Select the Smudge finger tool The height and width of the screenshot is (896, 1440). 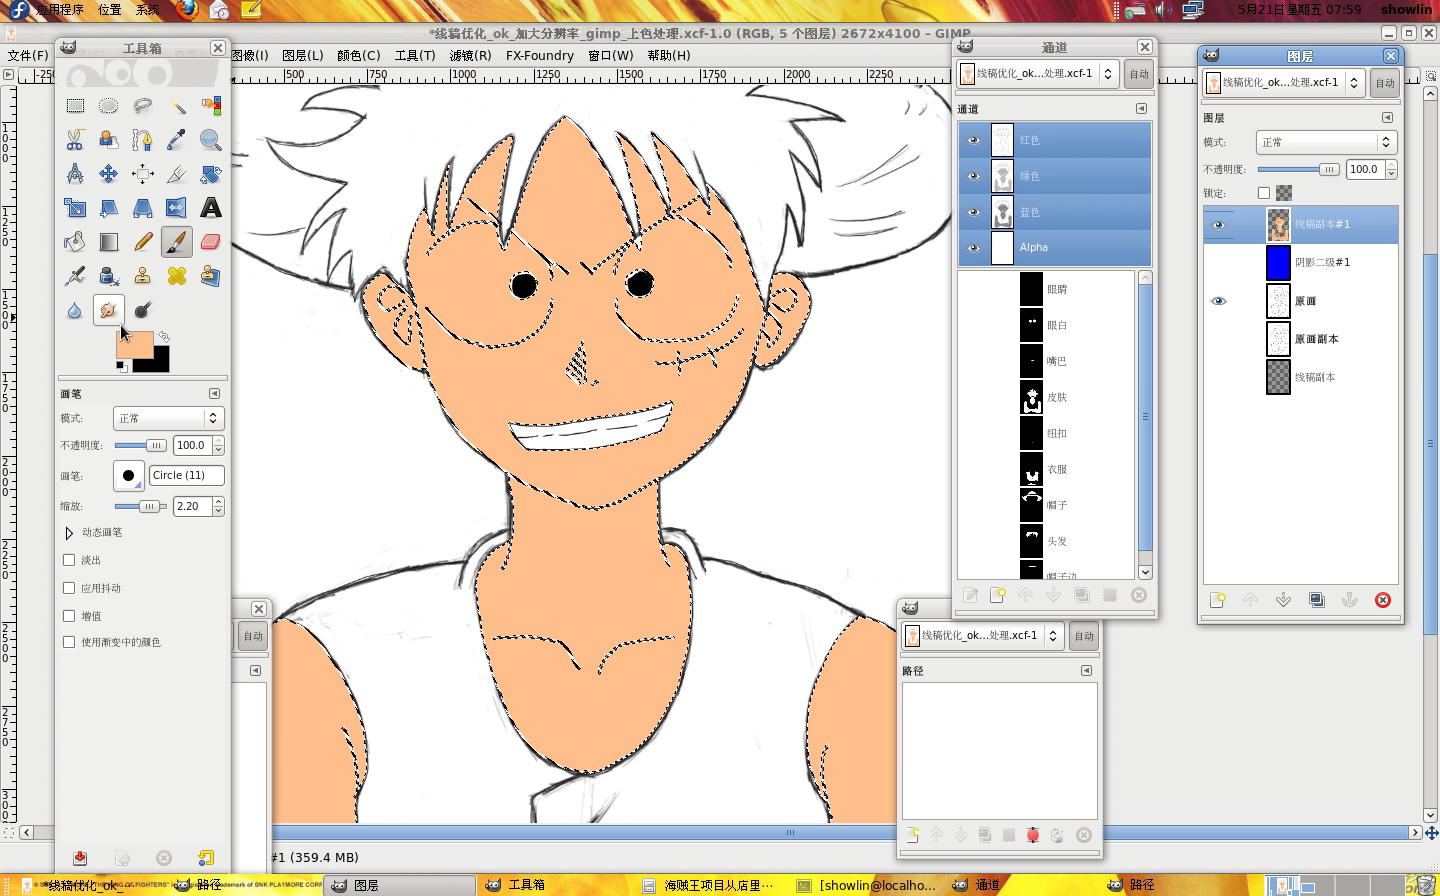coord(109,310)
